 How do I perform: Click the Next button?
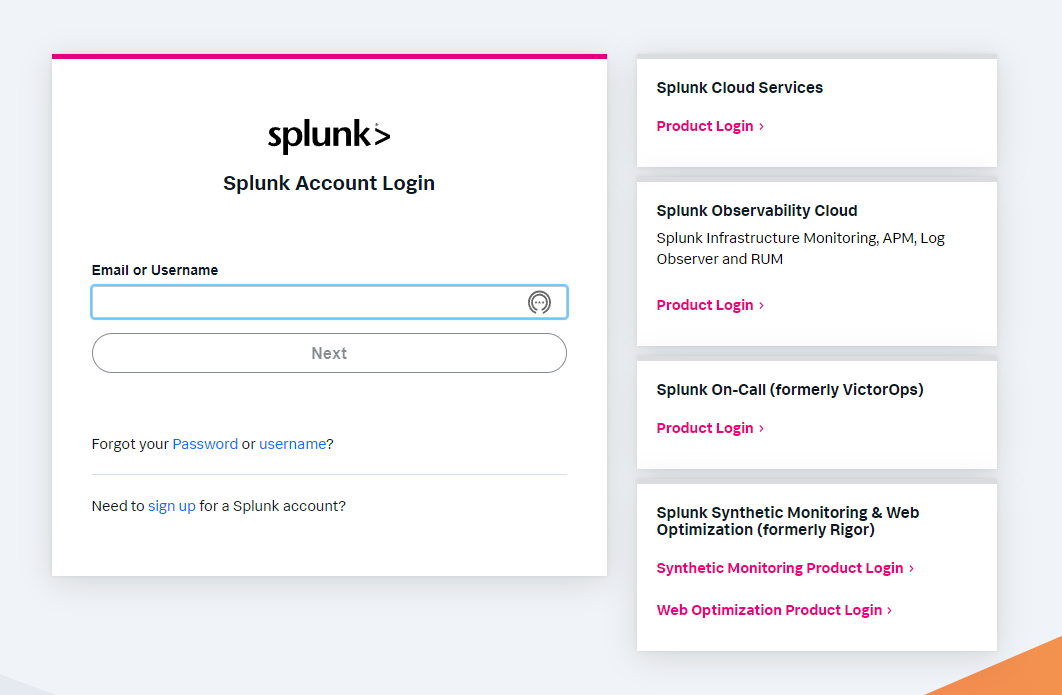pos(329,353)
